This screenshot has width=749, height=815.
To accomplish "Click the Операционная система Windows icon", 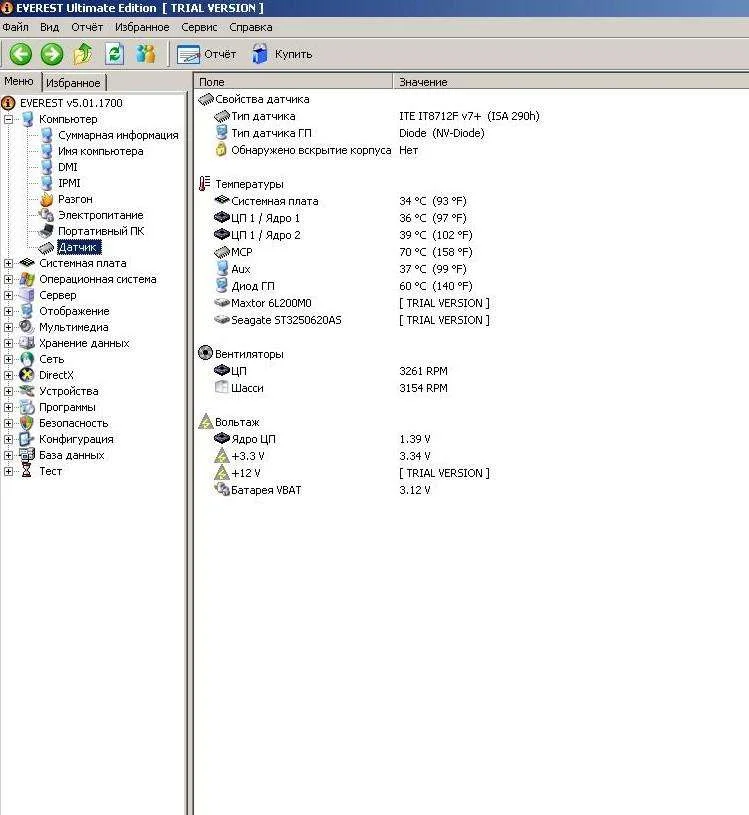I will pyautogui.click(x=27, y=279).
